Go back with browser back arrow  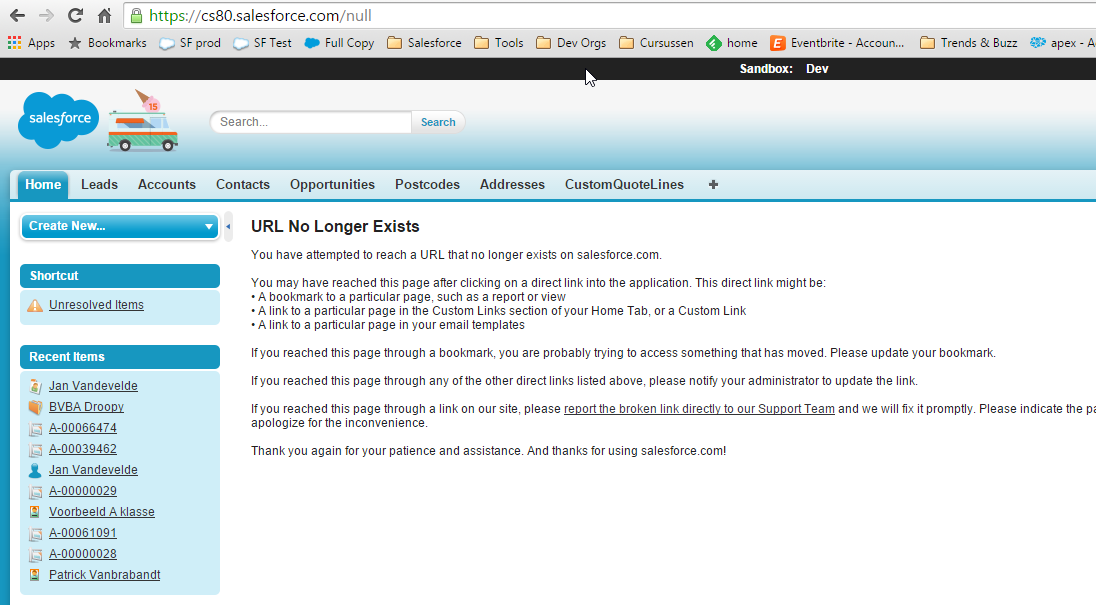tap(17, 15)
